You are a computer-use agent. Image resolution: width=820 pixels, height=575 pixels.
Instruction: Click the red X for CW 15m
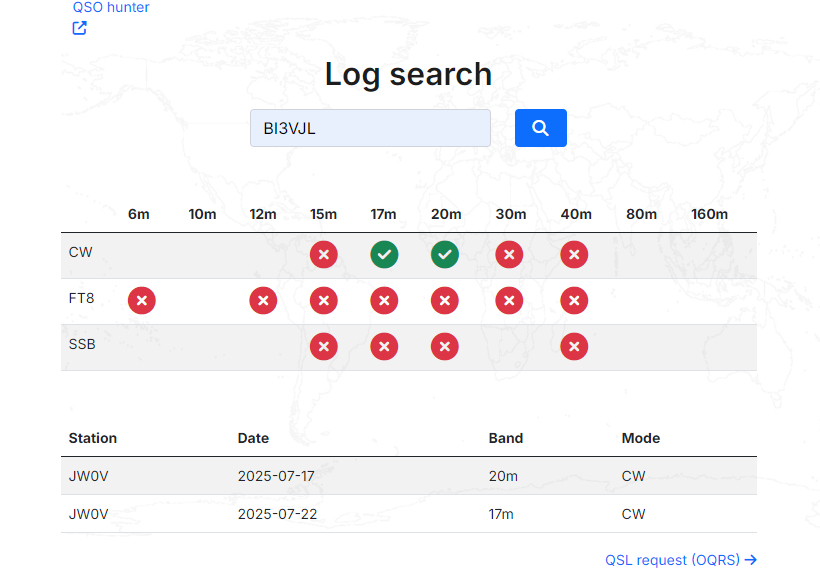pyautogui.click(x=323, y=255)
